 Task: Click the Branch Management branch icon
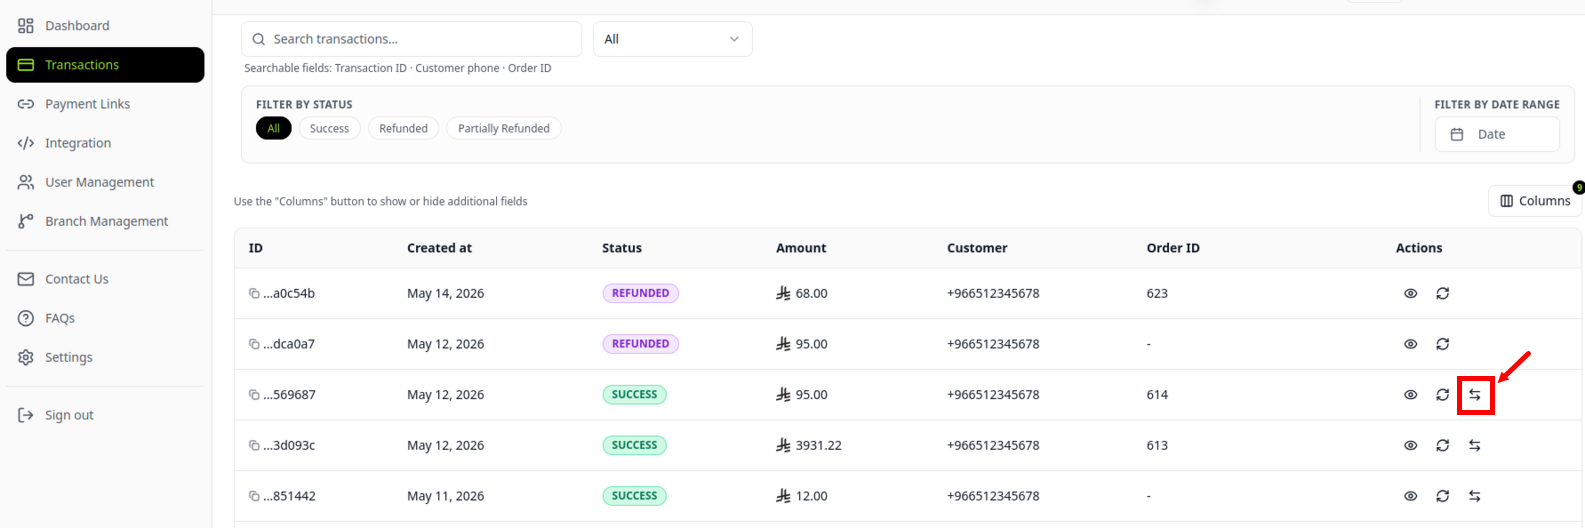(26, 221)
